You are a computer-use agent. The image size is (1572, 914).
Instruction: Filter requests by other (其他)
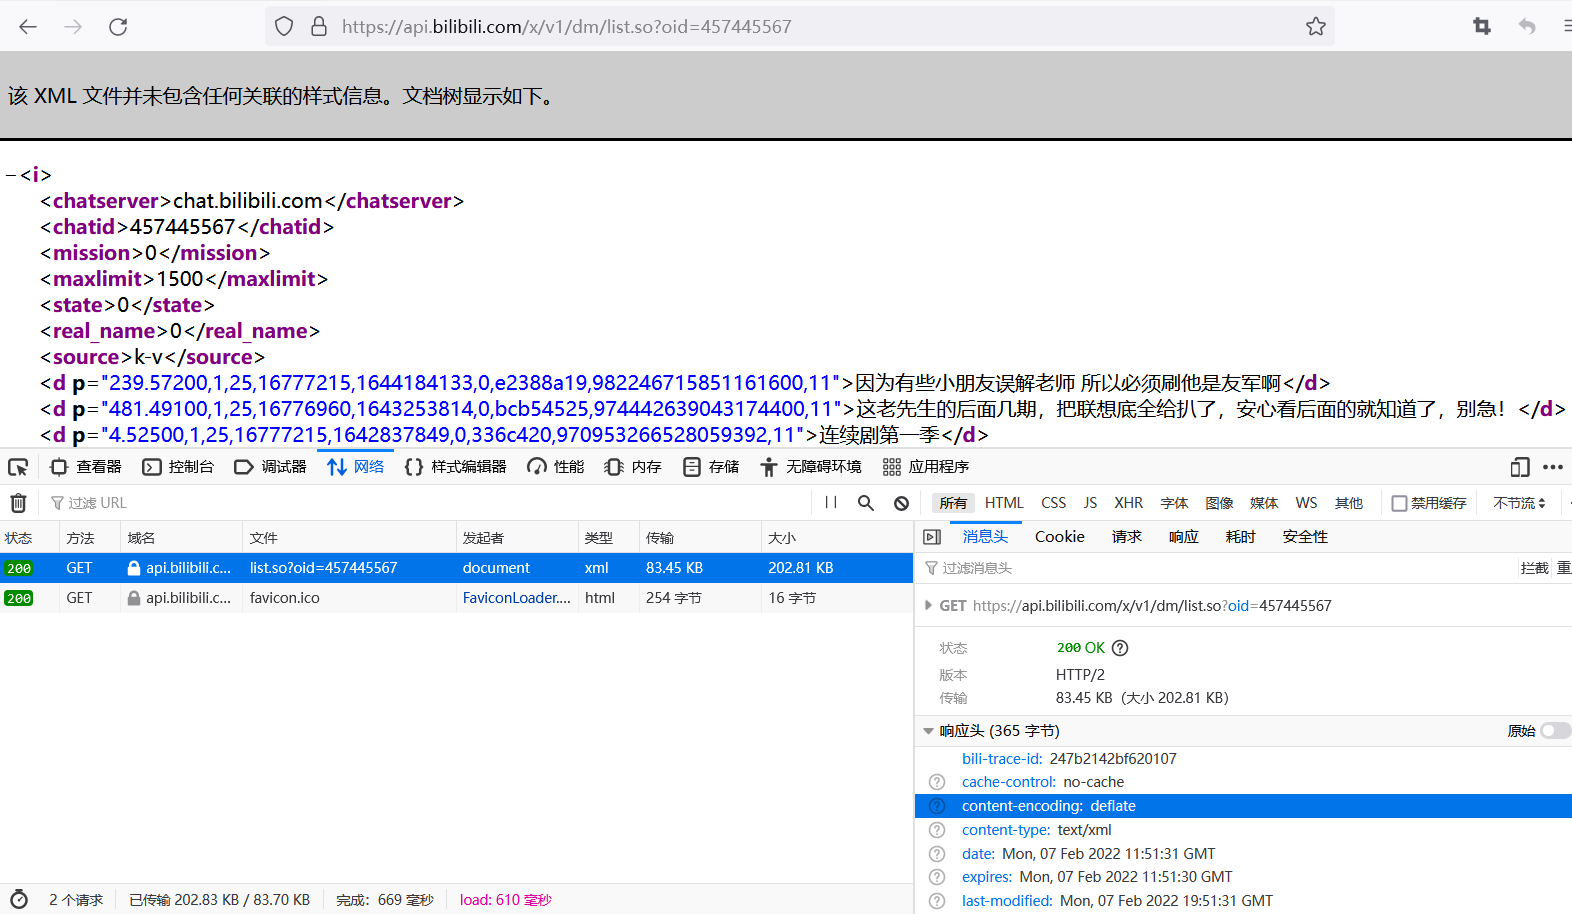point(1349,503)
